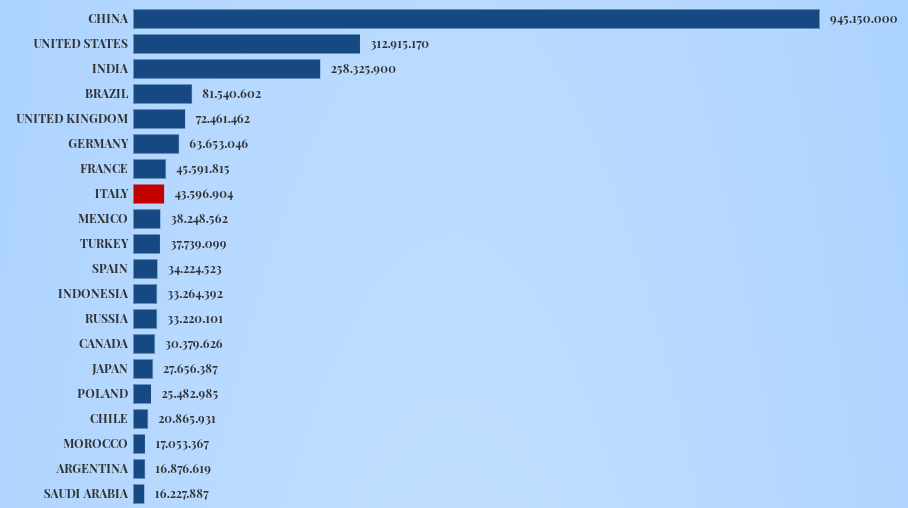Click the China bar in the chart

point(476,19)
